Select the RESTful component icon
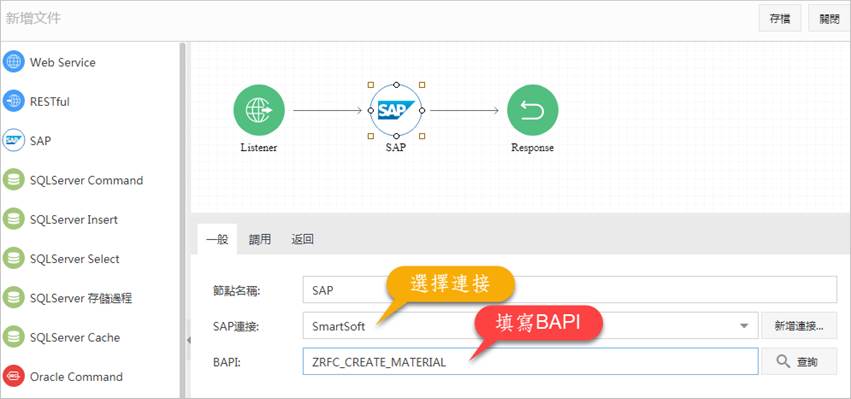Image resolution: width=851 pixels, height=399 pixels. [14, 101]
